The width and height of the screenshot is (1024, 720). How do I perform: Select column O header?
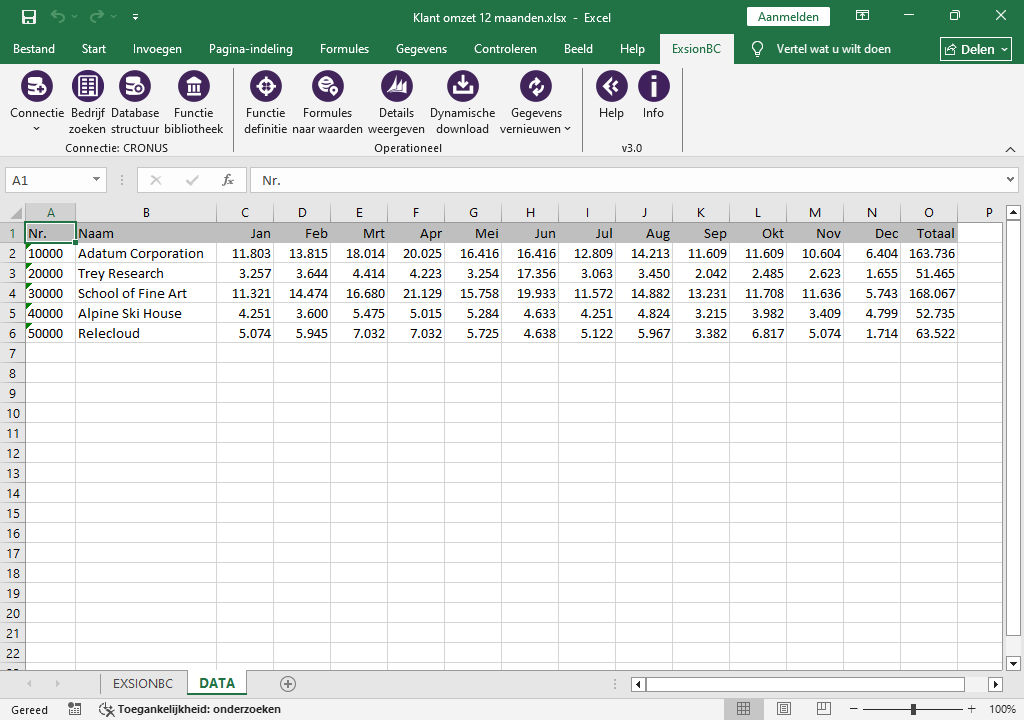tap(929, 212)
